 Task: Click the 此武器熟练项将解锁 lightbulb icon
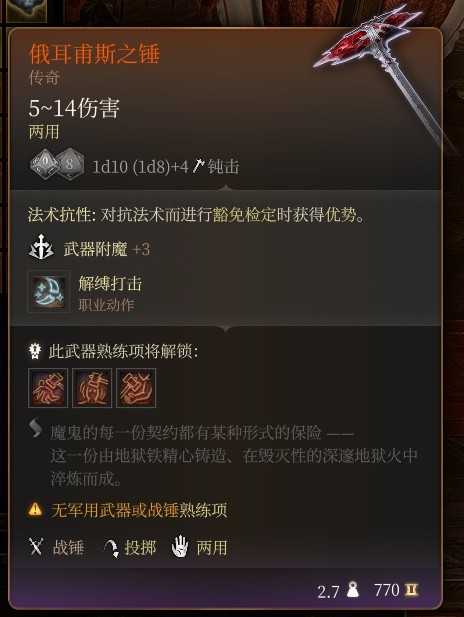(35, 351)
